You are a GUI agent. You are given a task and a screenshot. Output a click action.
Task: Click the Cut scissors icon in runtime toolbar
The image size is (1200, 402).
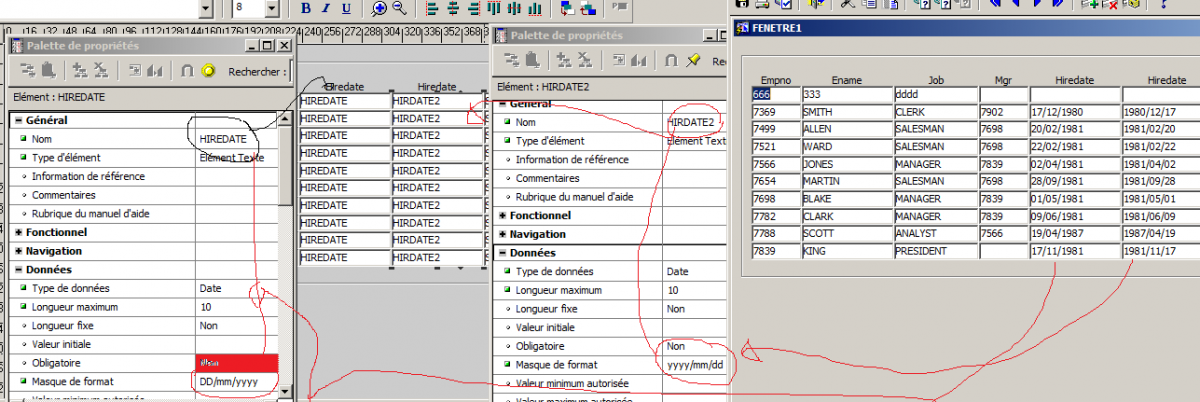[x=847, y=4]
